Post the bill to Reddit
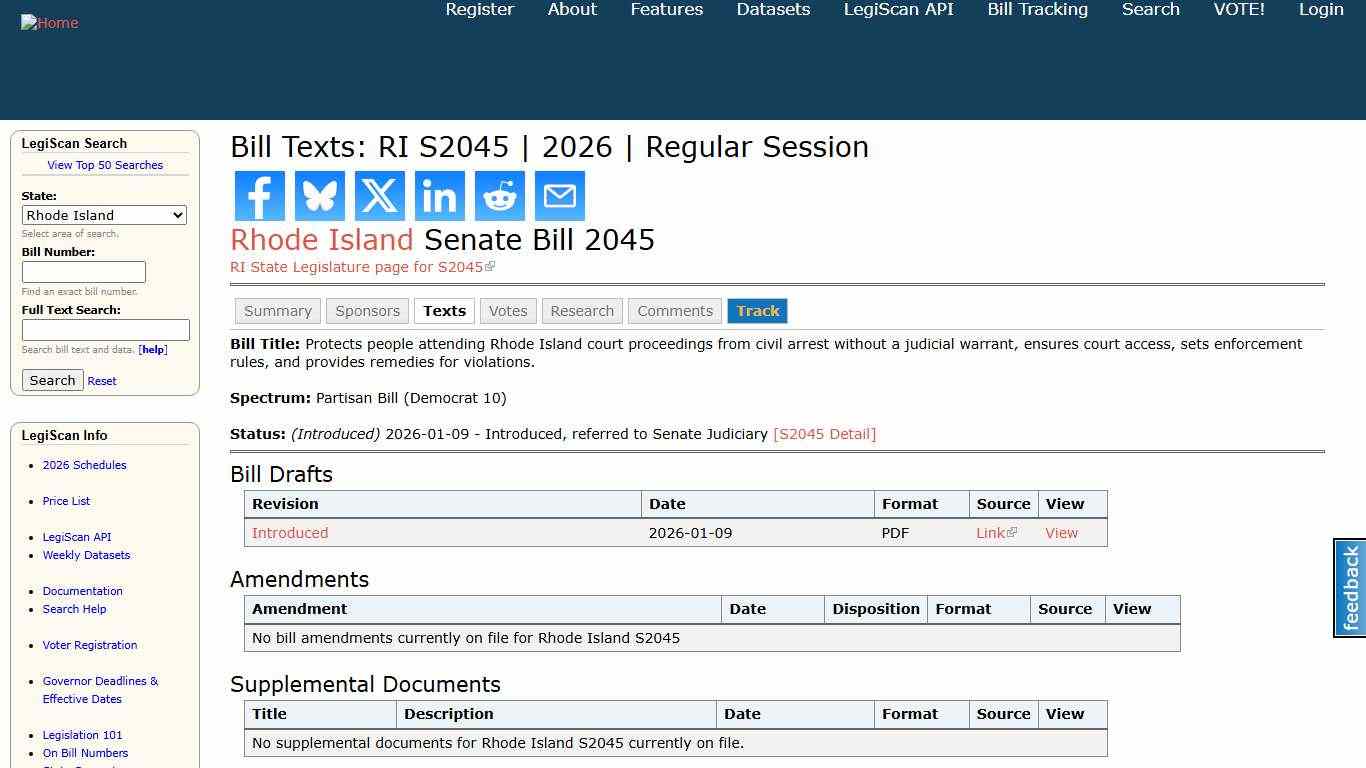Screen dimensions: 1366x768 click(x=499, y=195)
